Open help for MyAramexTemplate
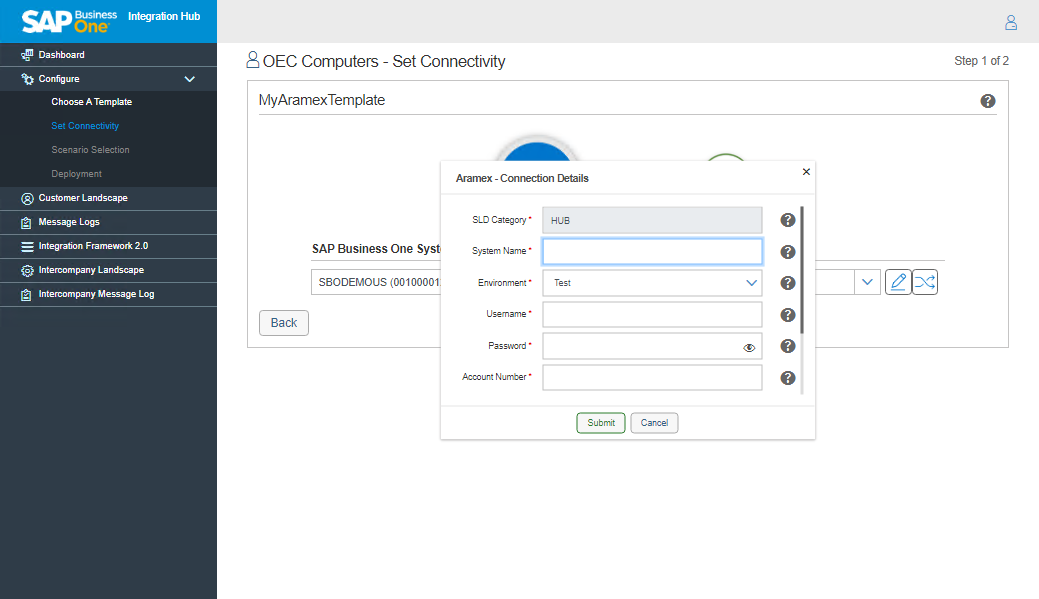This screenshot has width=1039, height=599. pos(988,101)
